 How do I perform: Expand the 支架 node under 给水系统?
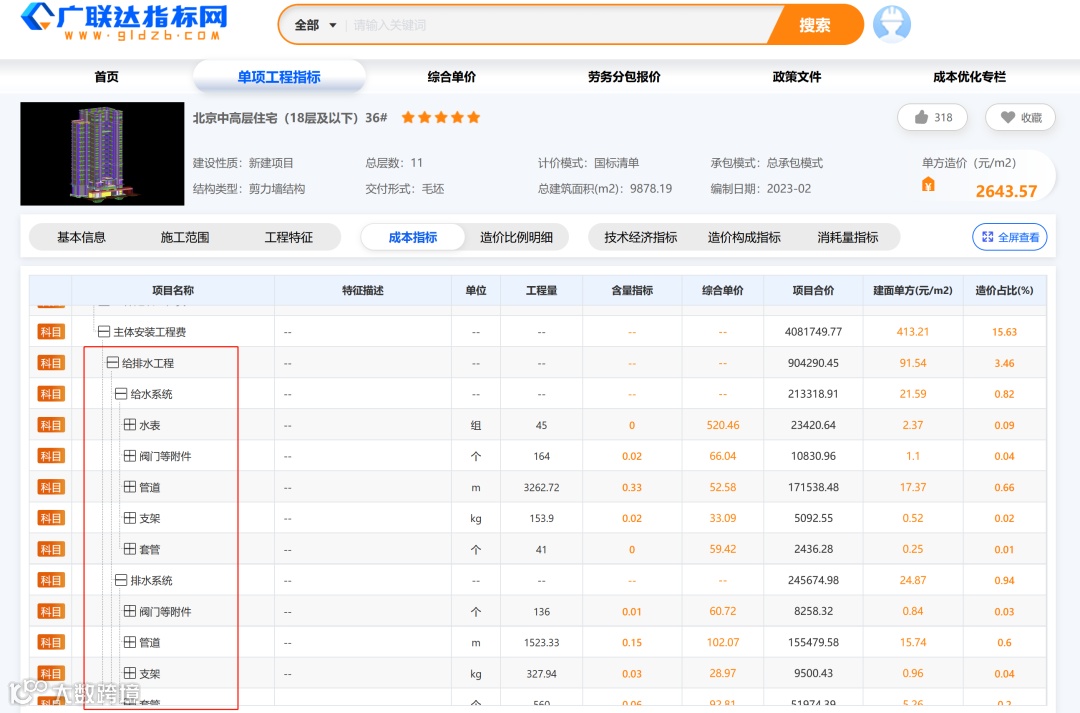[129, 517]
